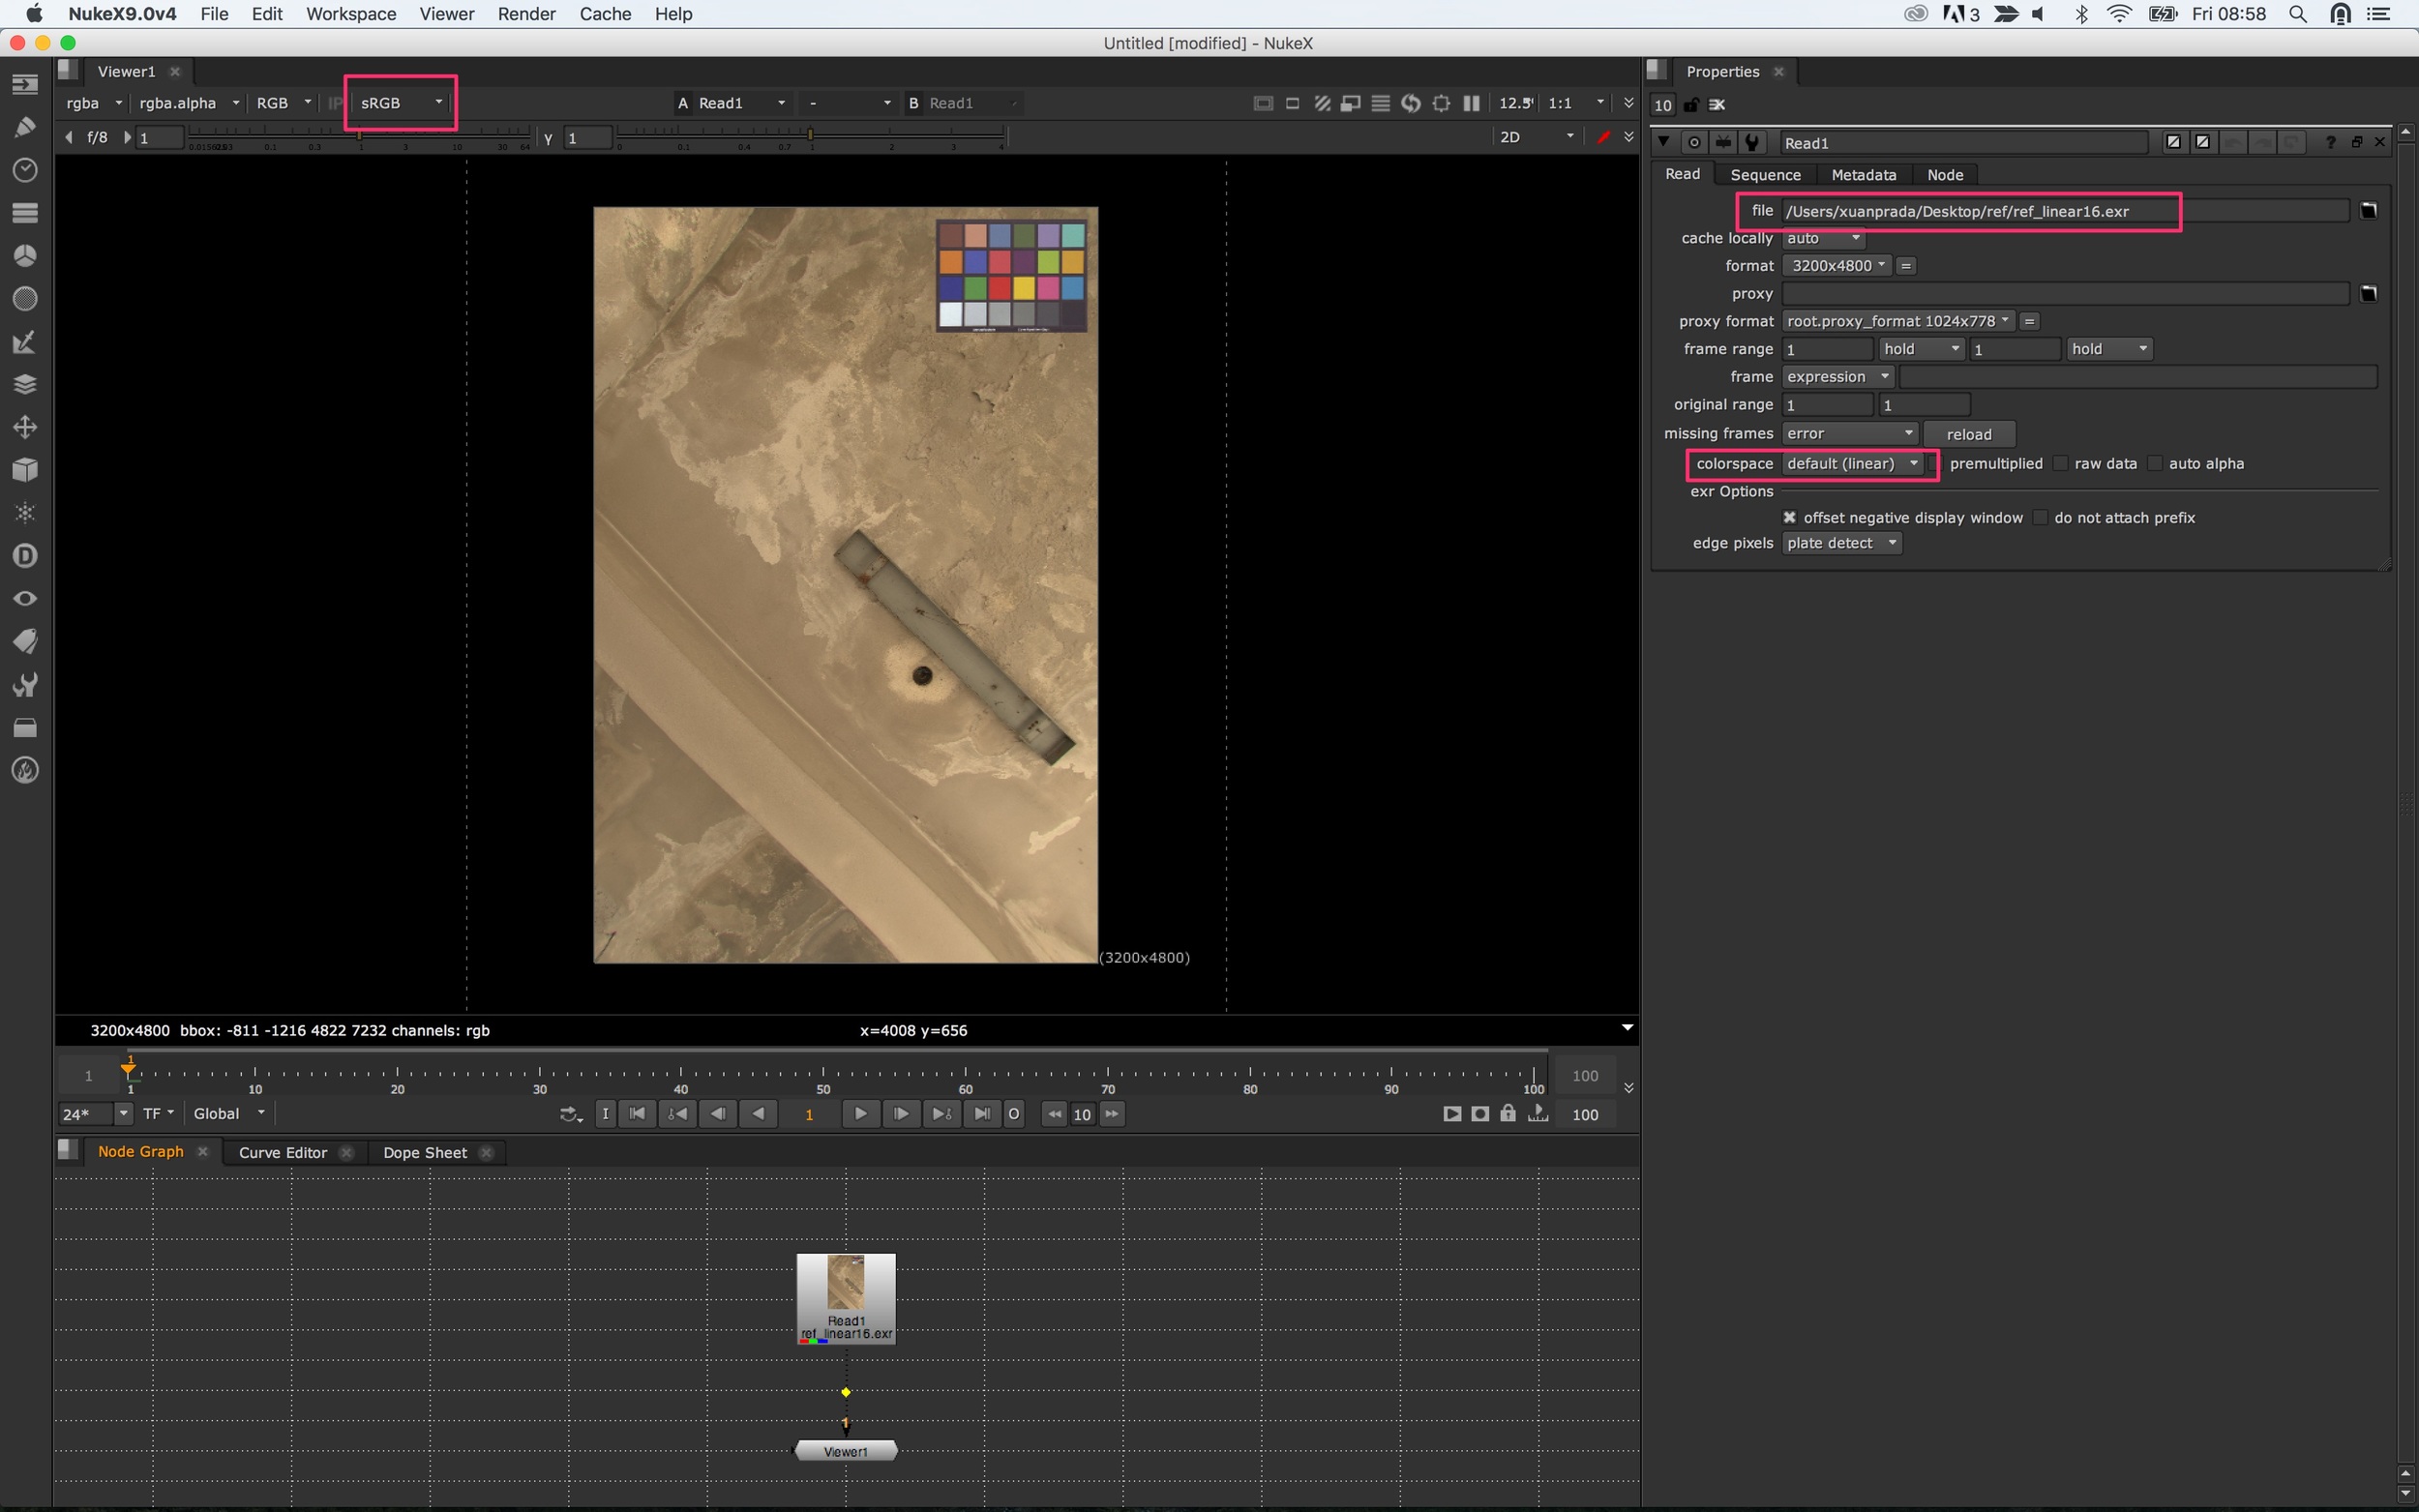Click the red Viewer settings pen icon
This screenshot has width=2419, height=1512.
click(x=1603, y=137)
